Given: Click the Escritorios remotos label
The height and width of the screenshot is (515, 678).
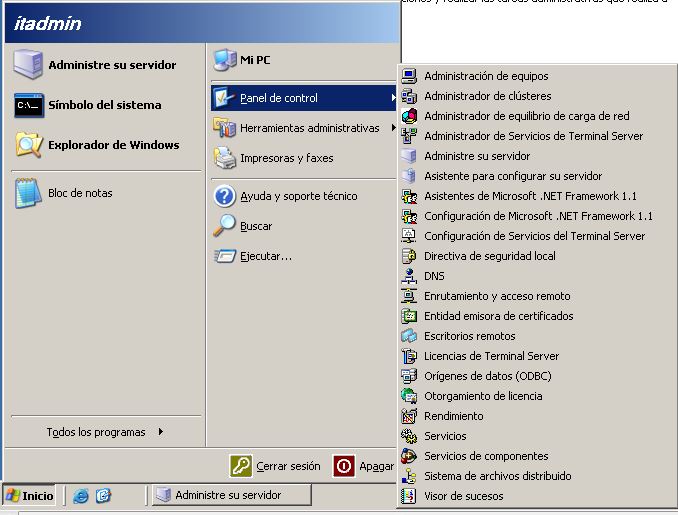Looking at the screenshot, I should coord(470,336).
